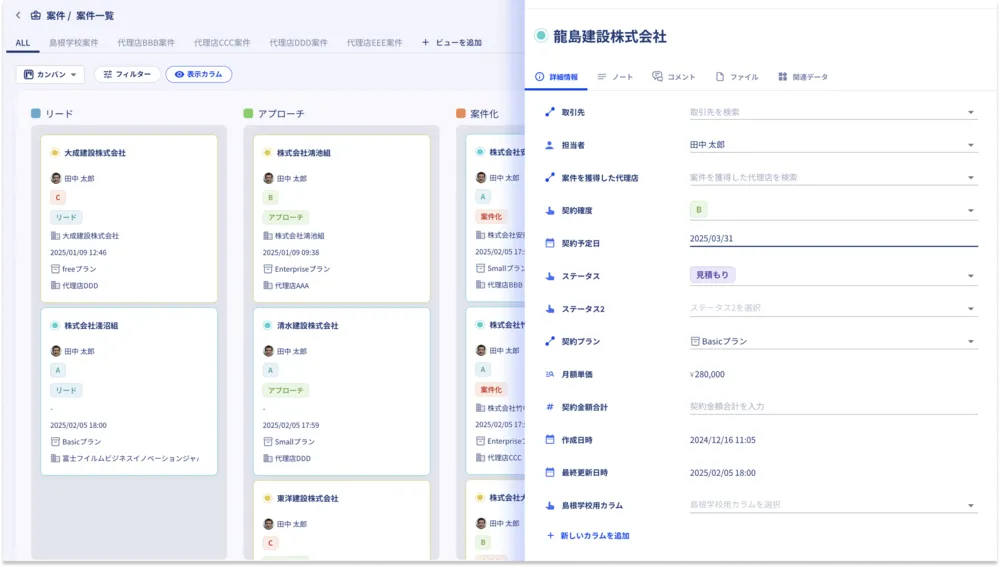Switch to 代理店EEE案件 view tab
This screenshot has width=1000, height=567.
pyautogui.click(x=374, y=43)
